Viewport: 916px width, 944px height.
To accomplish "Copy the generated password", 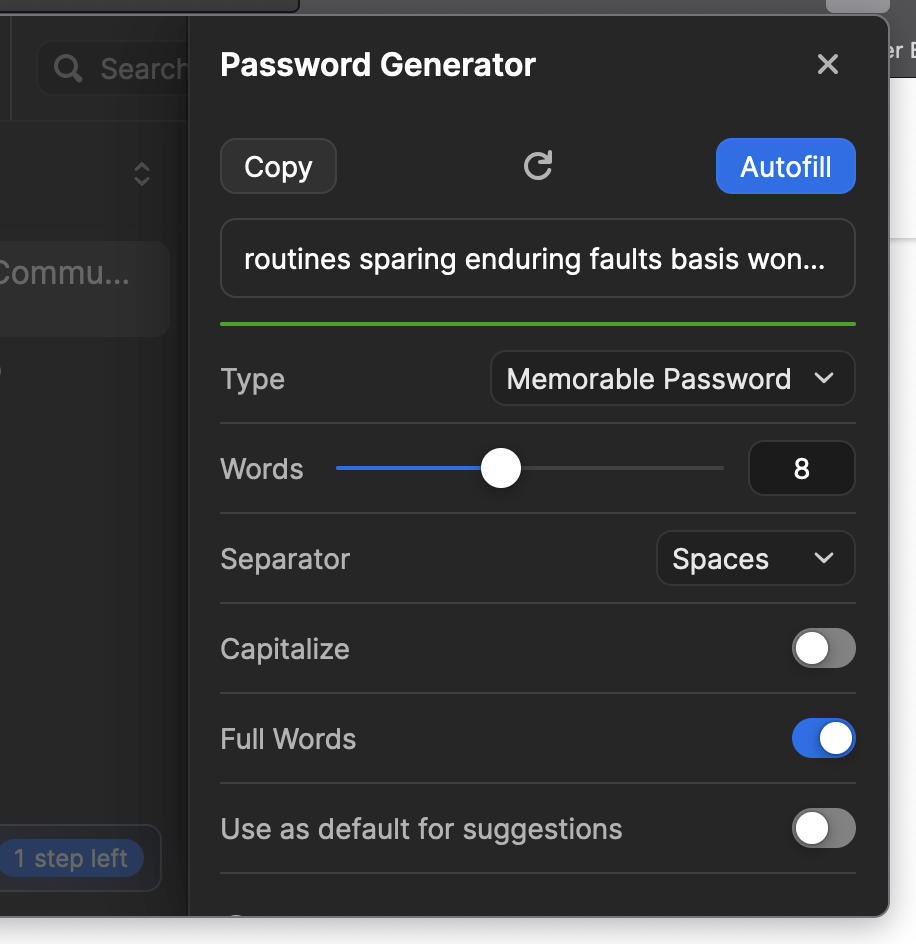I will (x=278, y=166).
